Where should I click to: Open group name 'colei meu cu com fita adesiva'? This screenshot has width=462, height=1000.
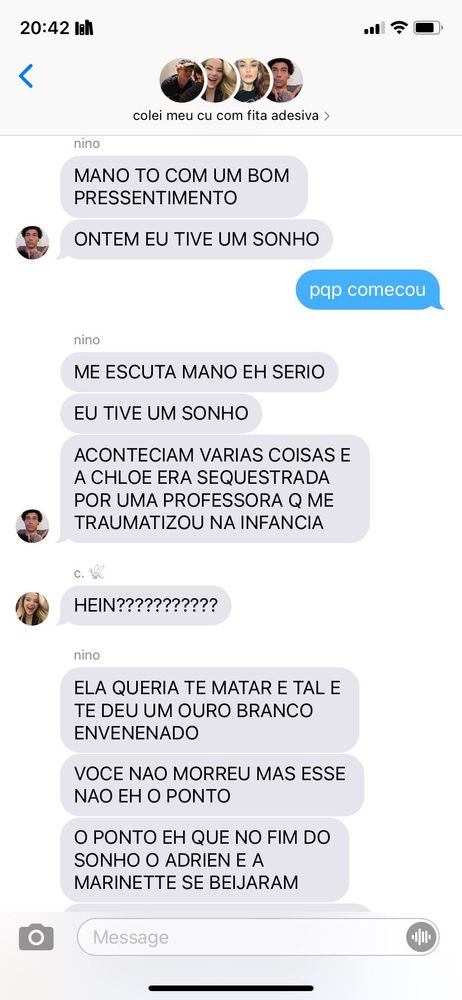click(225, 116)
